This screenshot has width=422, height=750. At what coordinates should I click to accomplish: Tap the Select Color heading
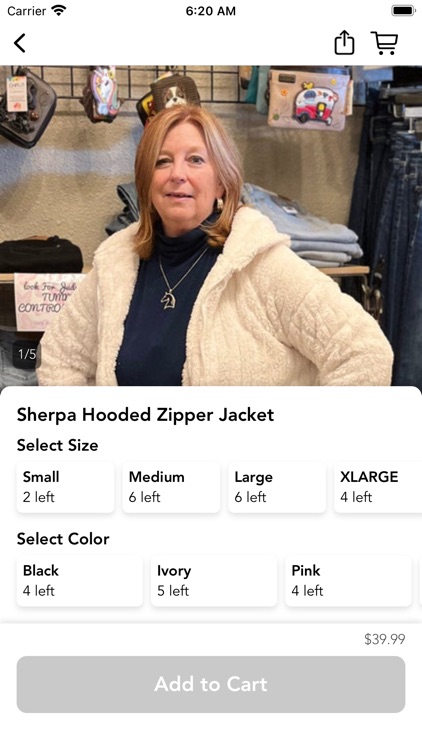(63, 539)
